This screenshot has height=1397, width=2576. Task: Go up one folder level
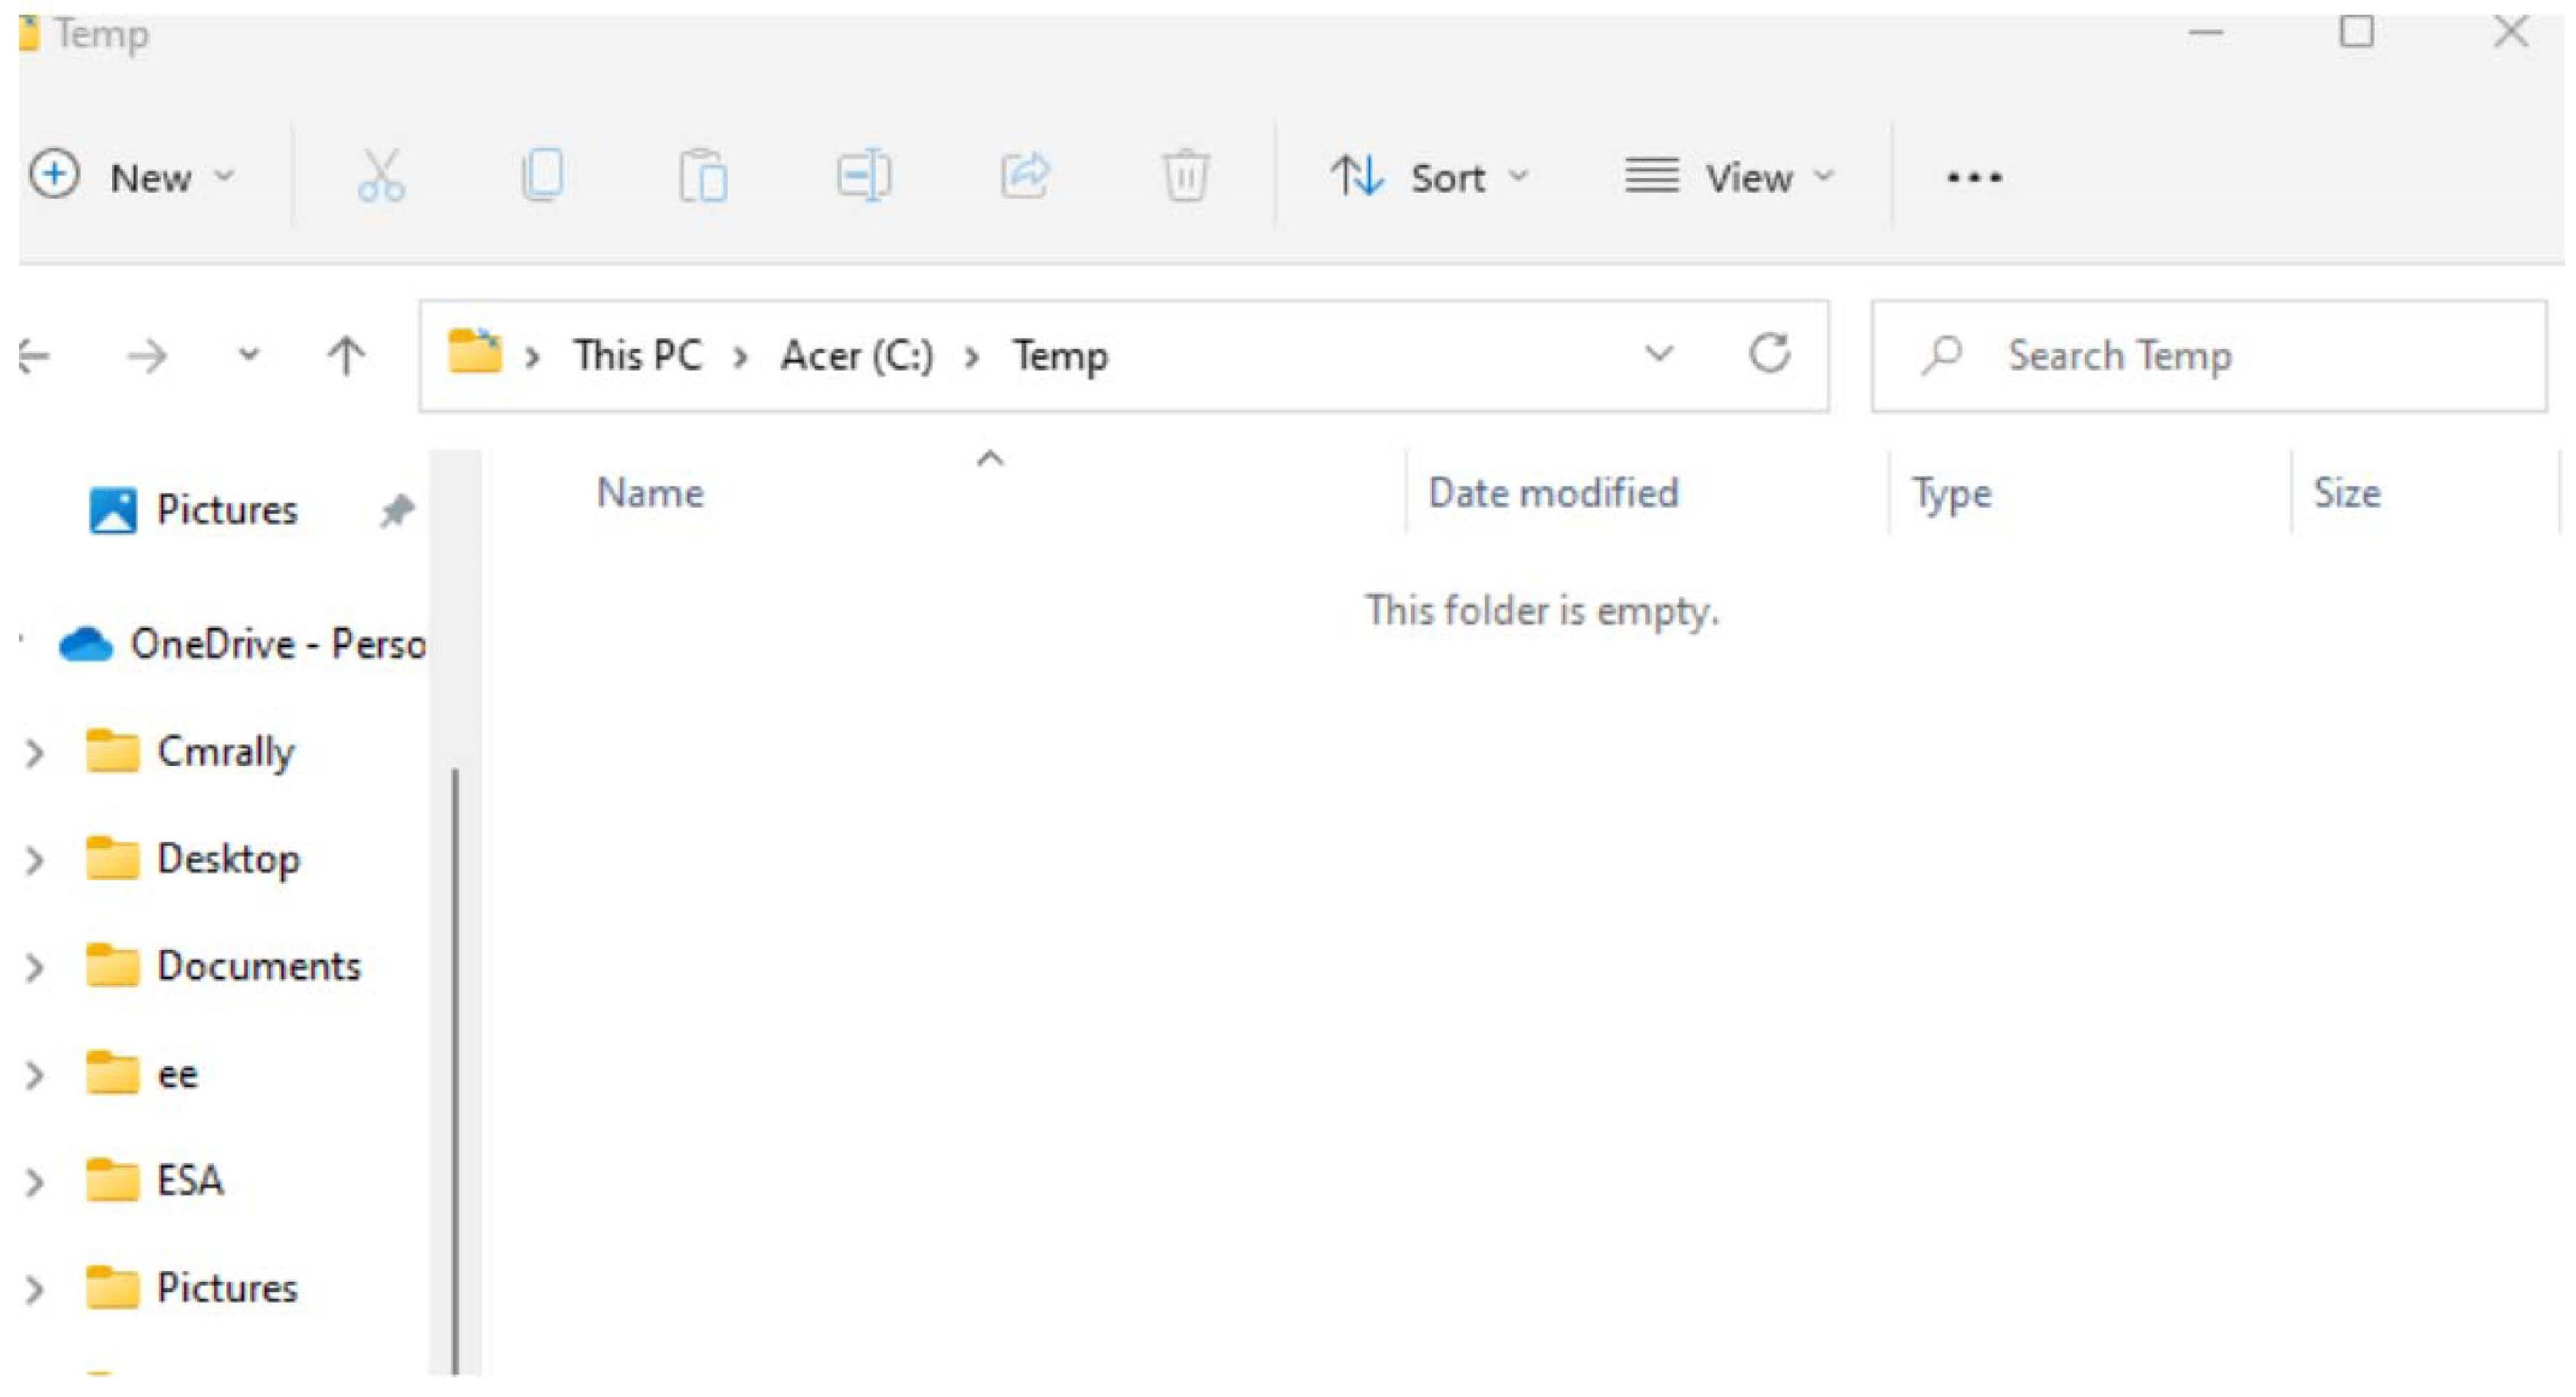coord(346,356)
